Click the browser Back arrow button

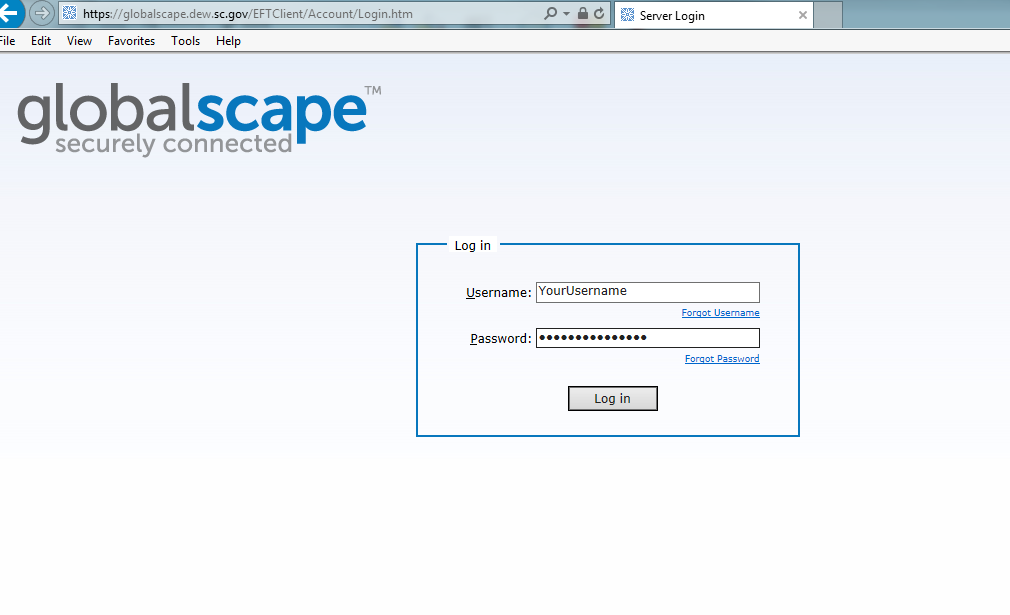[x=9, y=14]
